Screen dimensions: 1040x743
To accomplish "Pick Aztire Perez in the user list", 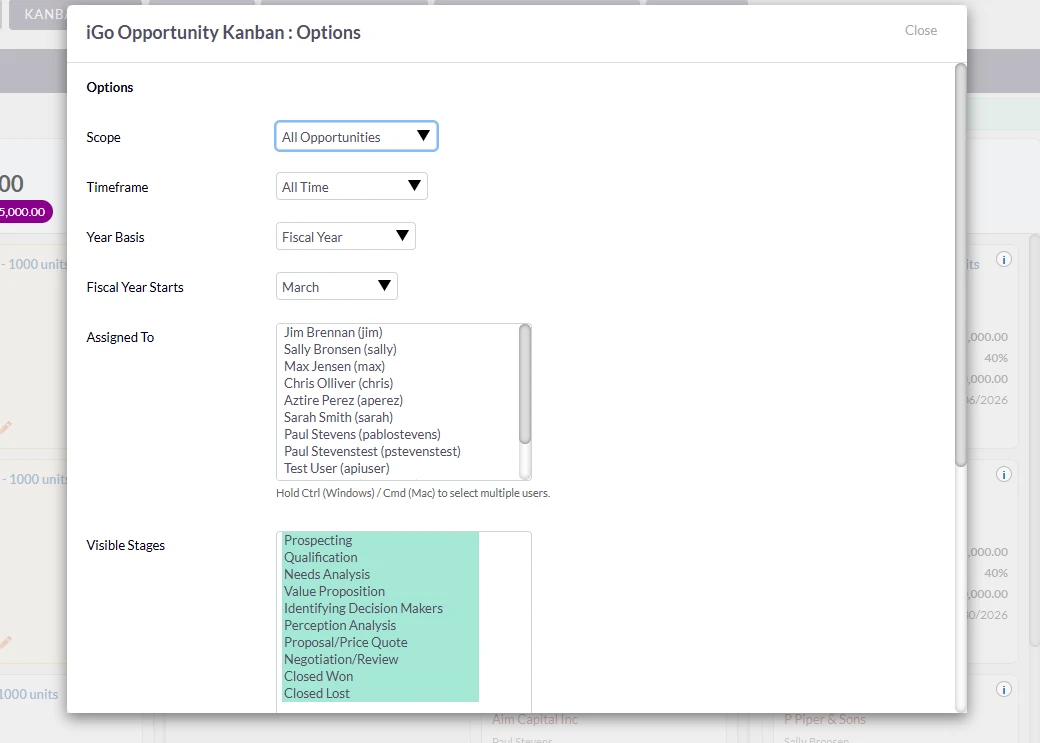I will 343,400.
